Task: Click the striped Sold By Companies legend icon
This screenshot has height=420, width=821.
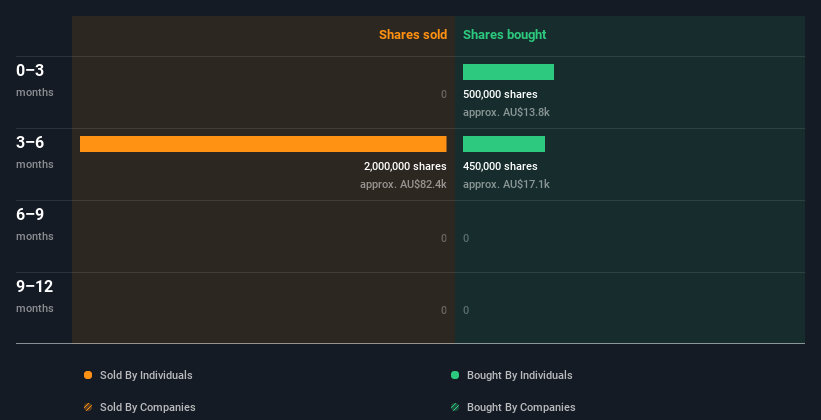Action: tap(88, 407)
